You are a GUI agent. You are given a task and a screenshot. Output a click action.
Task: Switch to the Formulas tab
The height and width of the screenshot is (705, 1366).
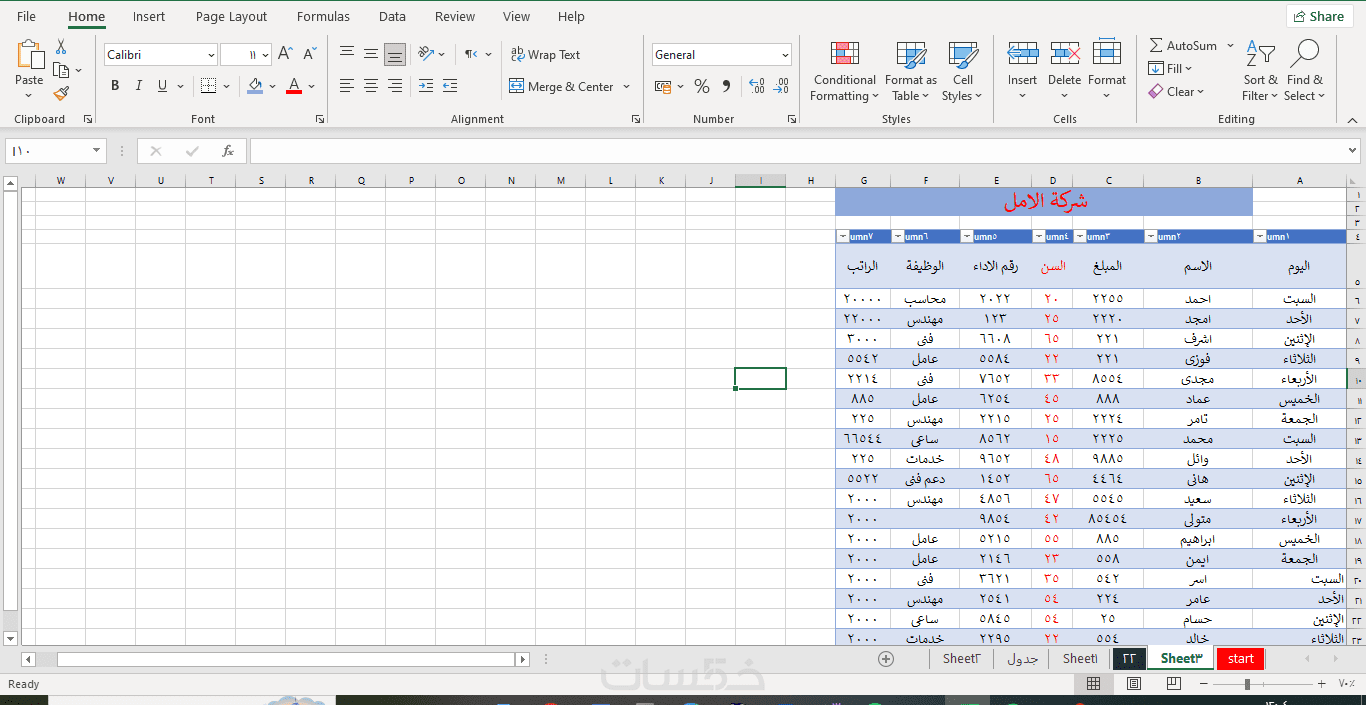(323, 16)
